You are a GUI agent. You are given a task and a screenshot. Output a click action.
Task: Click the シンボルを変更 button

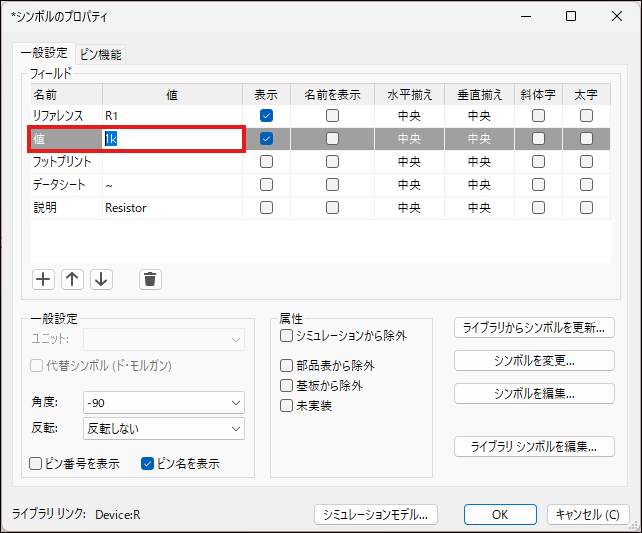(534, 360)
